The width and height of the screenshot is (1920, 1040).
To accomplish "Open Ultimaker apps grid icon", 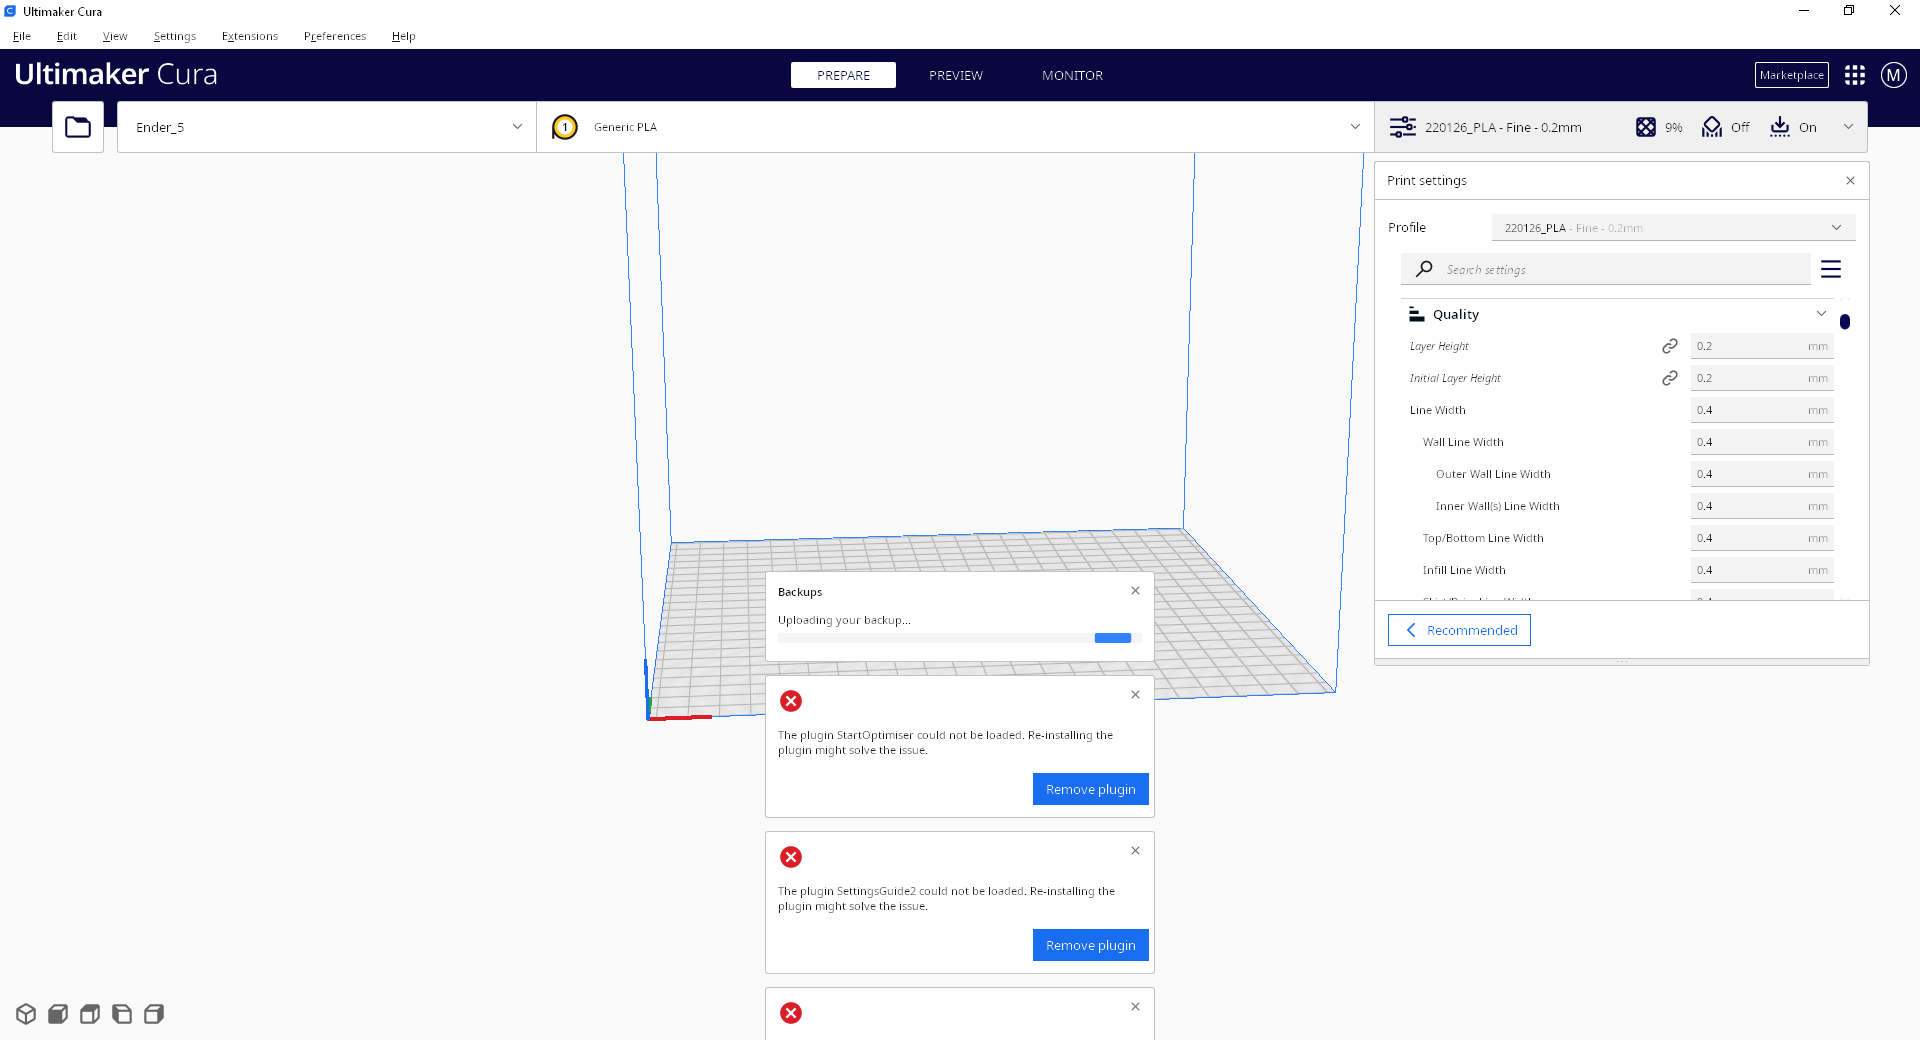I will pos(1855,75).
